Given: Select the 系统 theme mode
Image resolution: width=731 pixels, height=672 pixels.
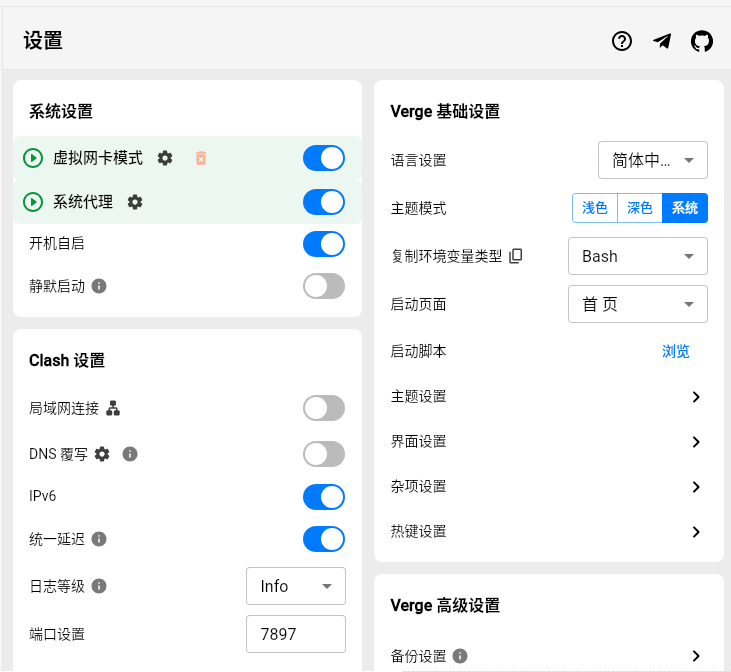Looking at the screenshot, I should tap(685, 208).
